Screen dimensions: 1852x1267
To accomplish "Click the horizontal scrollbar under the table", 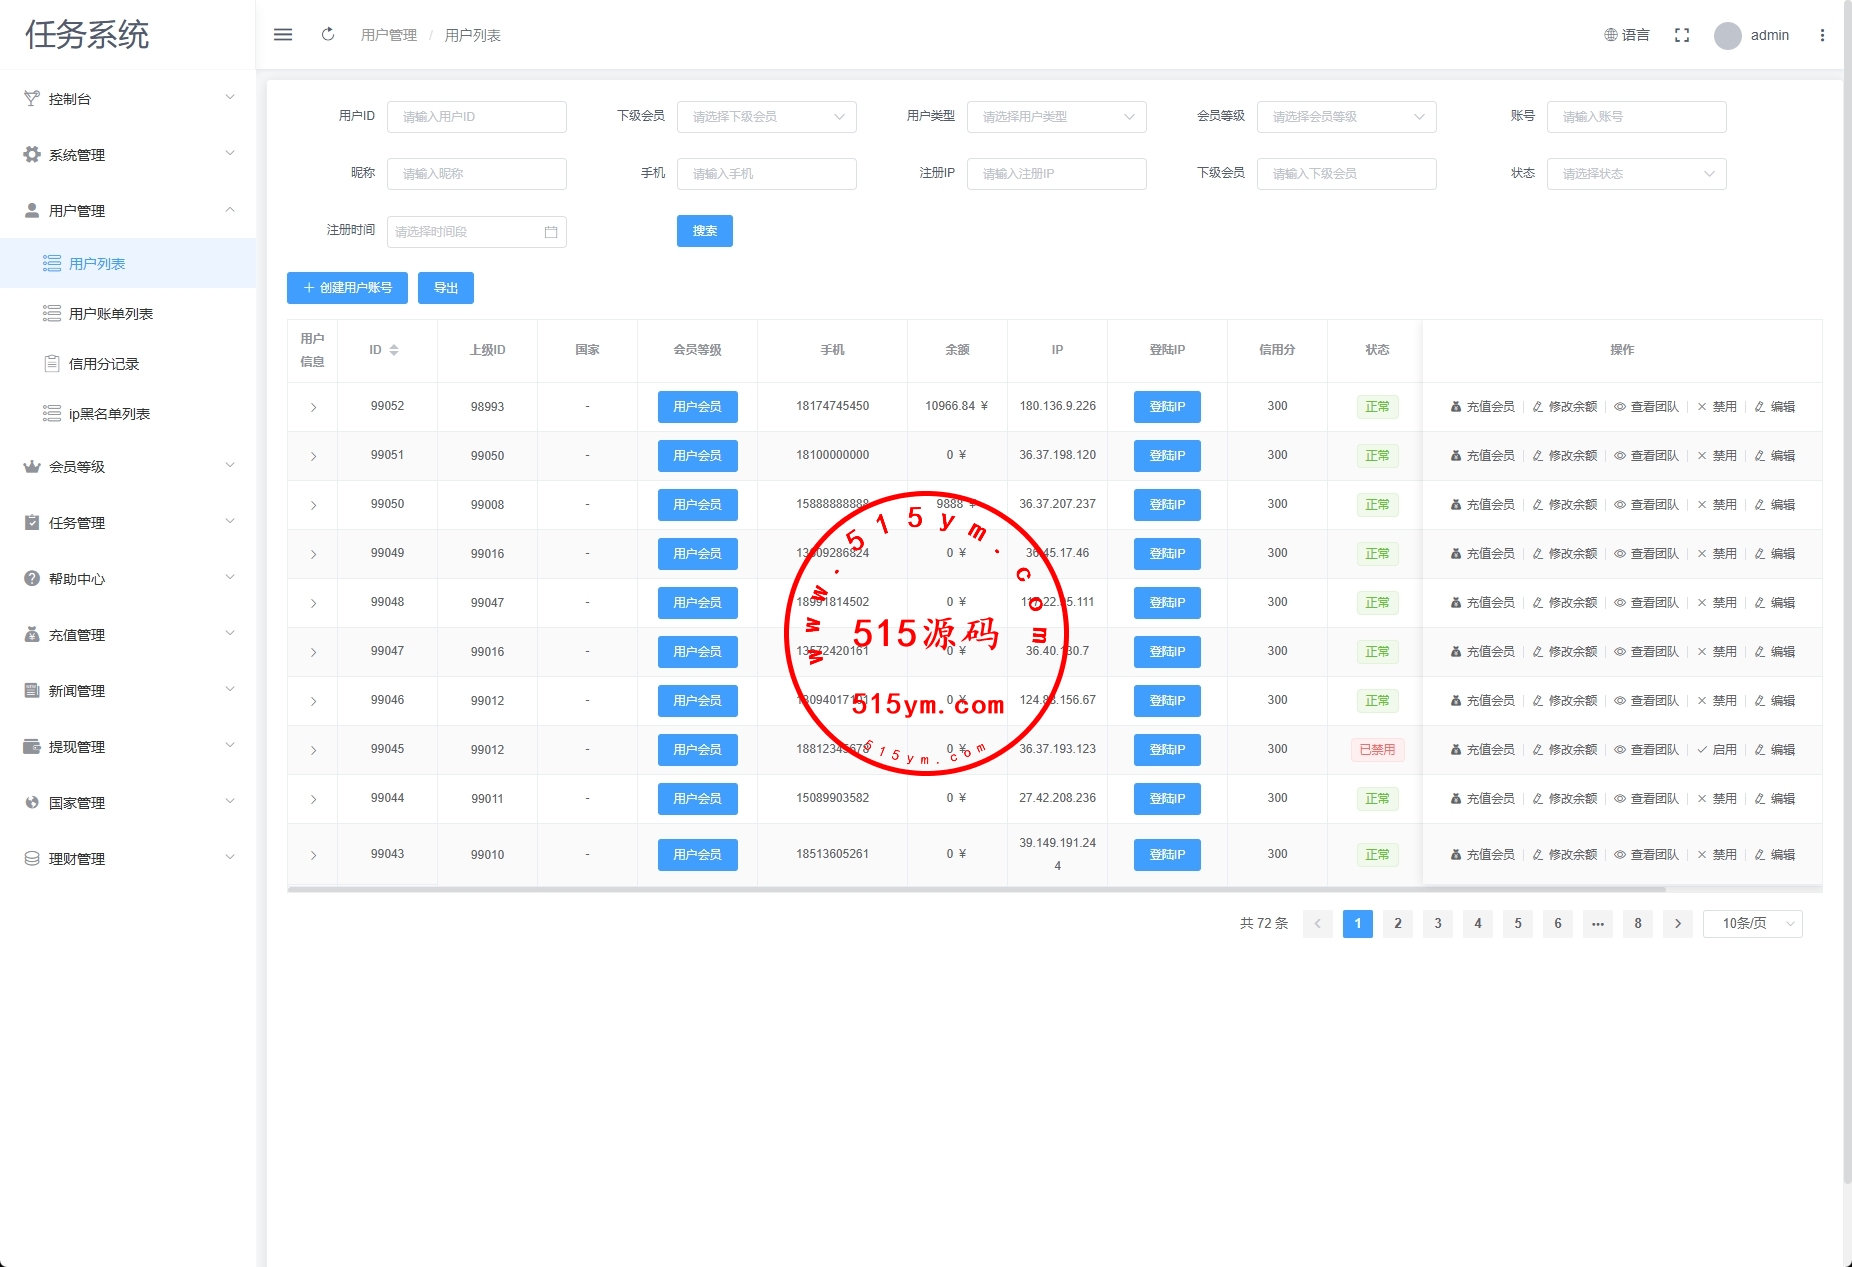I will point(975,889).
